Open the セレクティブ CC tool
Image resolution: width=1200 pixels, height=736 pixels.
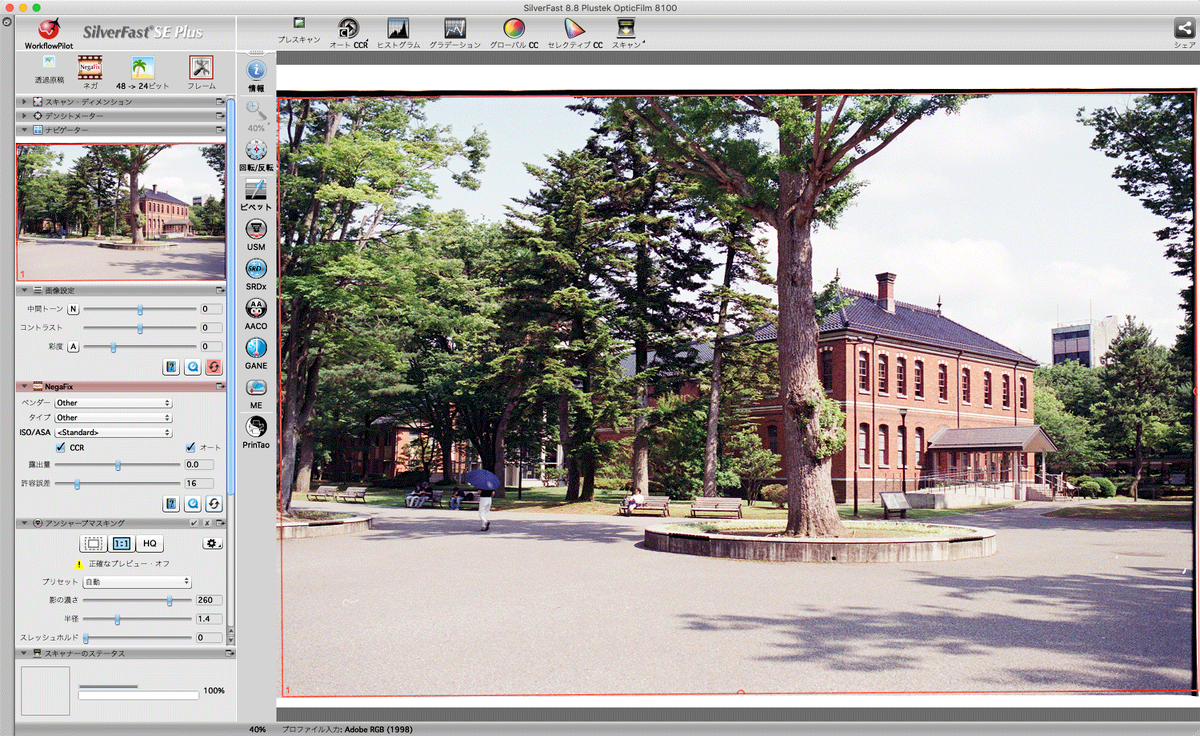(x=574, y=29)
